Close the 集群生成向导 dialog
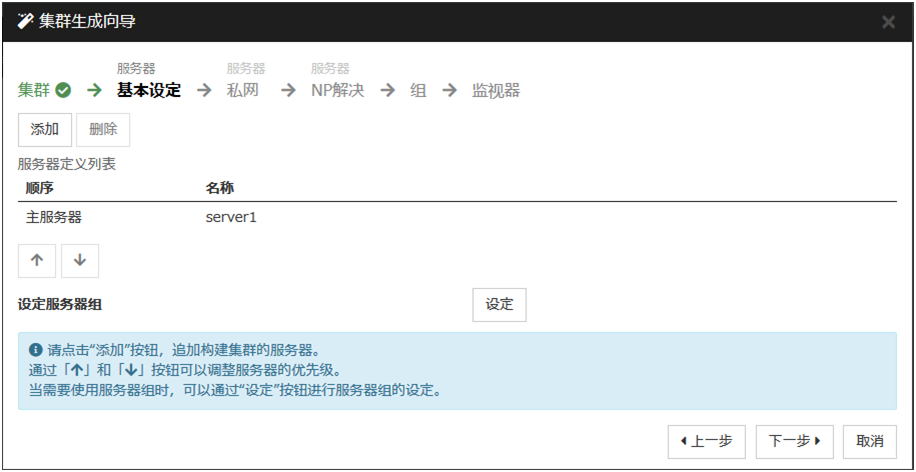The image size is (916, 472). pos(888,22)
